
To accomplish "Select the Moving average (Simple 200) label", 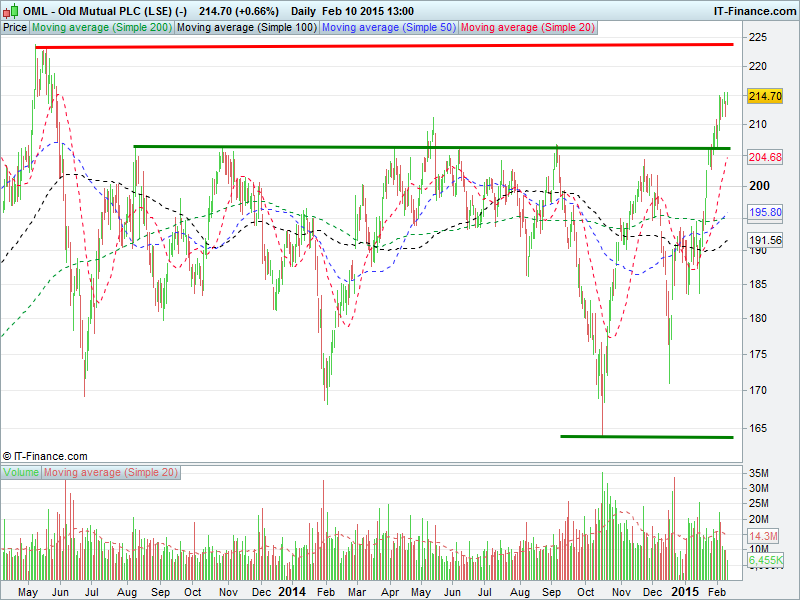I will [x=102, y=28].
